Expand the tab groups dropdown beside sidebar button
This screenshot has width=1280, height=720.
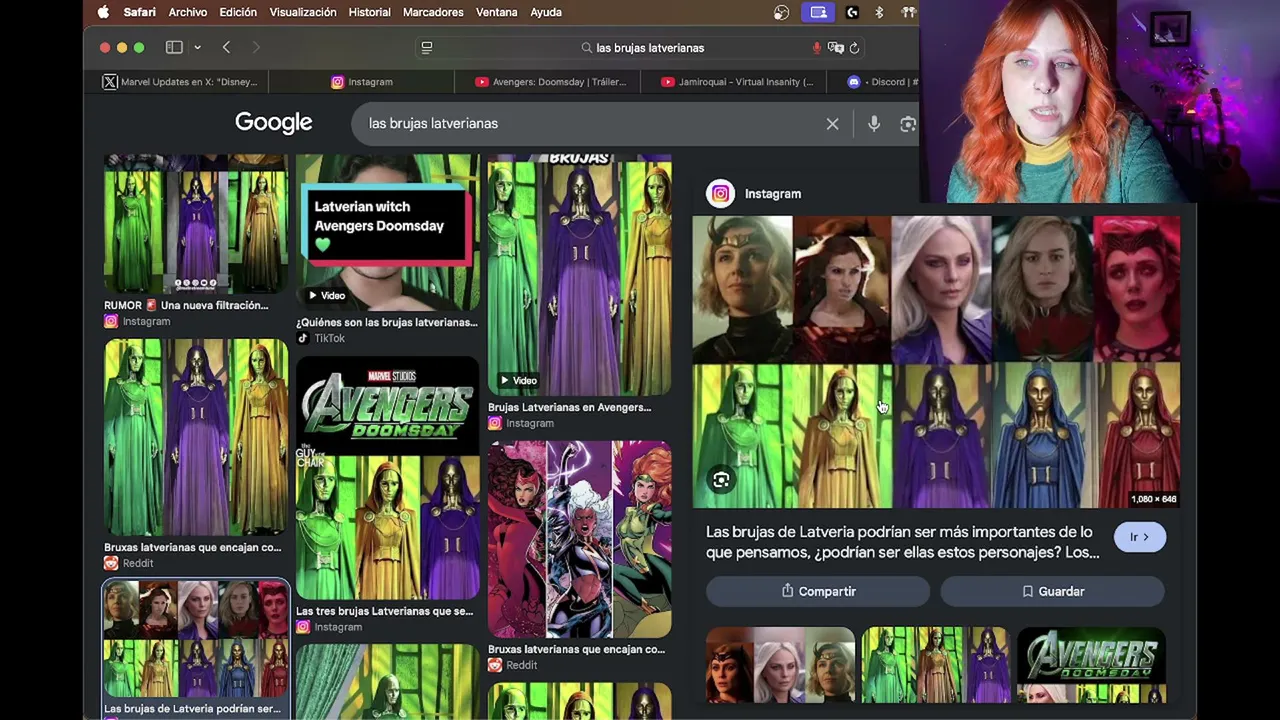tap(197, 47)
